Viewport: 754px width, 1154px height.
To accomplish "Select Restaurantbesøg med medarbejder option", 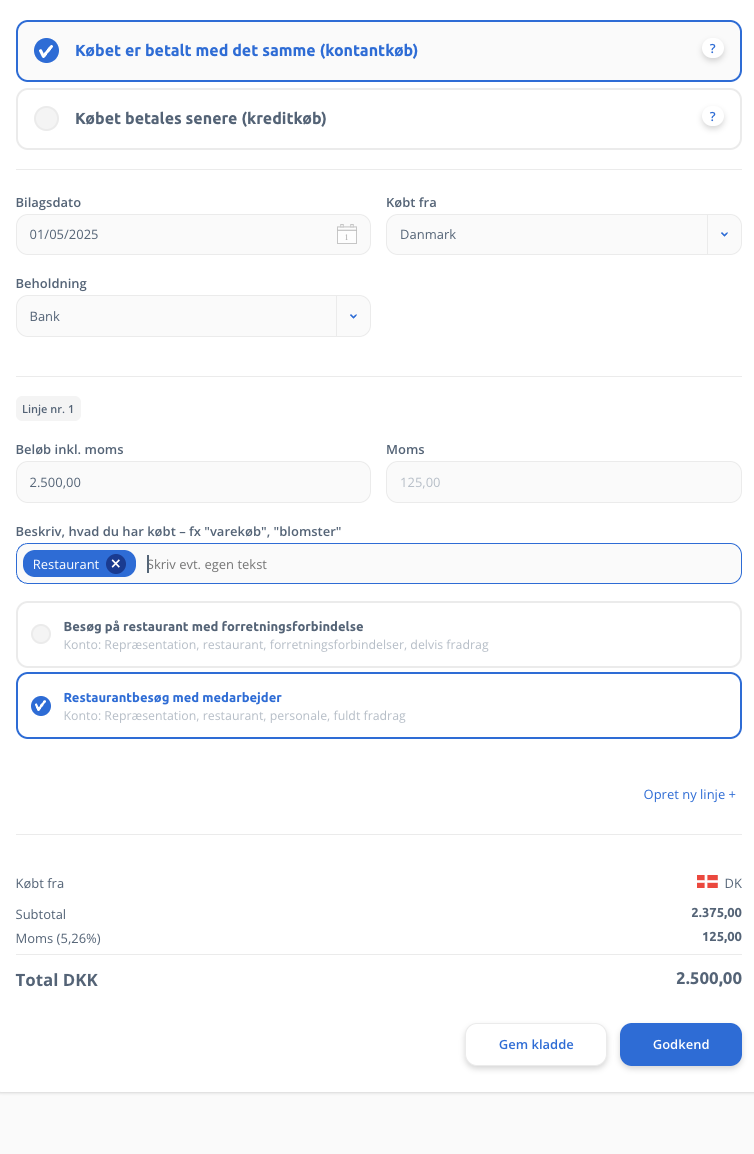I will pyautogui.click(x=378, y=705).
